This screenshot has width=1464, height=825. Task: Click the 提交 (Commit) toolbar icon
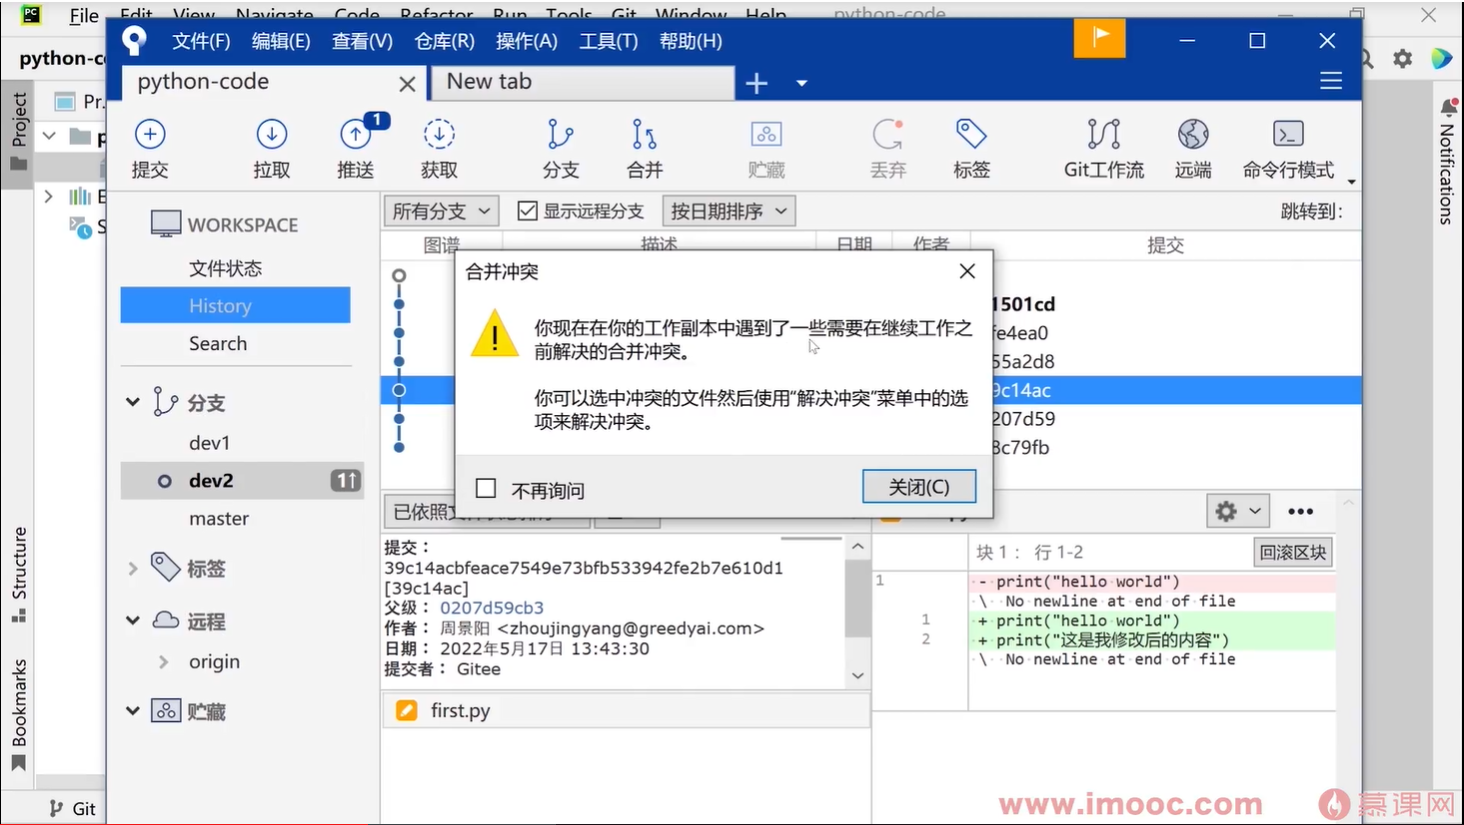pos(150,145)
